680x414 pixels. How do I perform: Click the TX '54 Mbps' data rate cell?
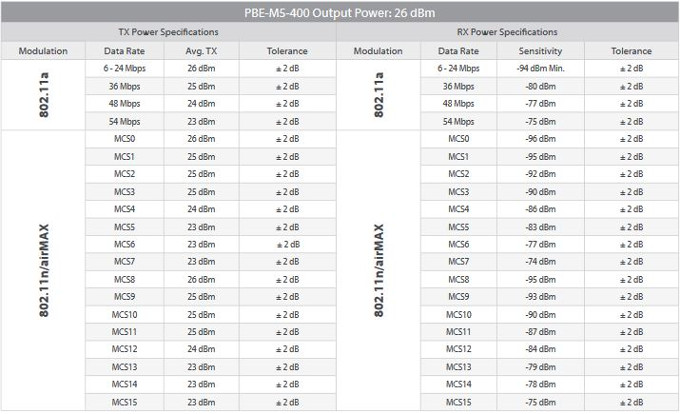coord(124,121)
